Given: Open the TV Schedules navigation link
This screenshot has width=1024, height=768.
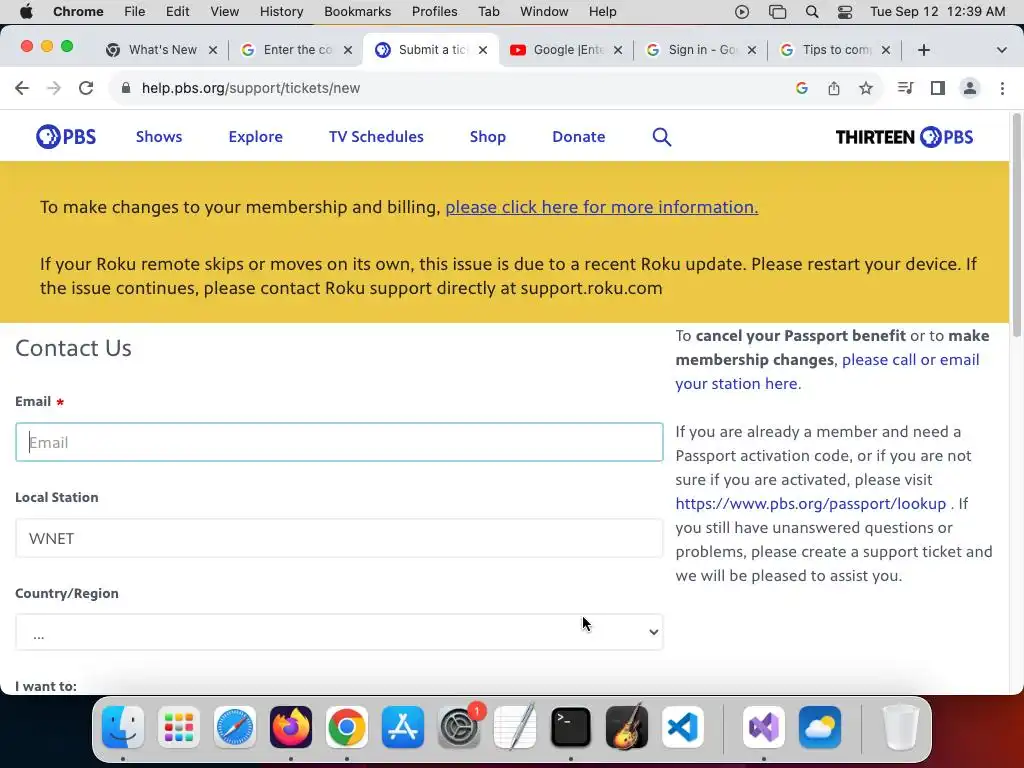Looking at the screenshot, I should 376,136.
